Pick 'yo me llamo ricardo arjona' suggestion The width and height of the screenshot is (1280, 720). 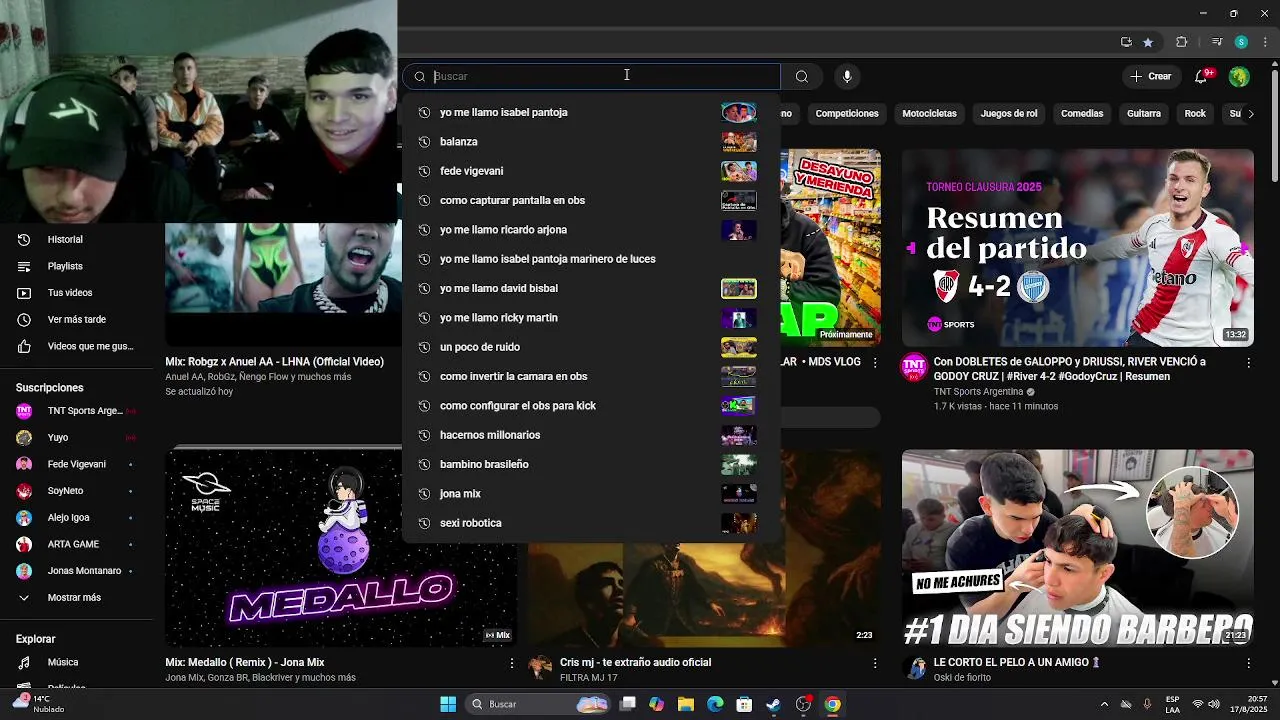click(x=591, y=230)
